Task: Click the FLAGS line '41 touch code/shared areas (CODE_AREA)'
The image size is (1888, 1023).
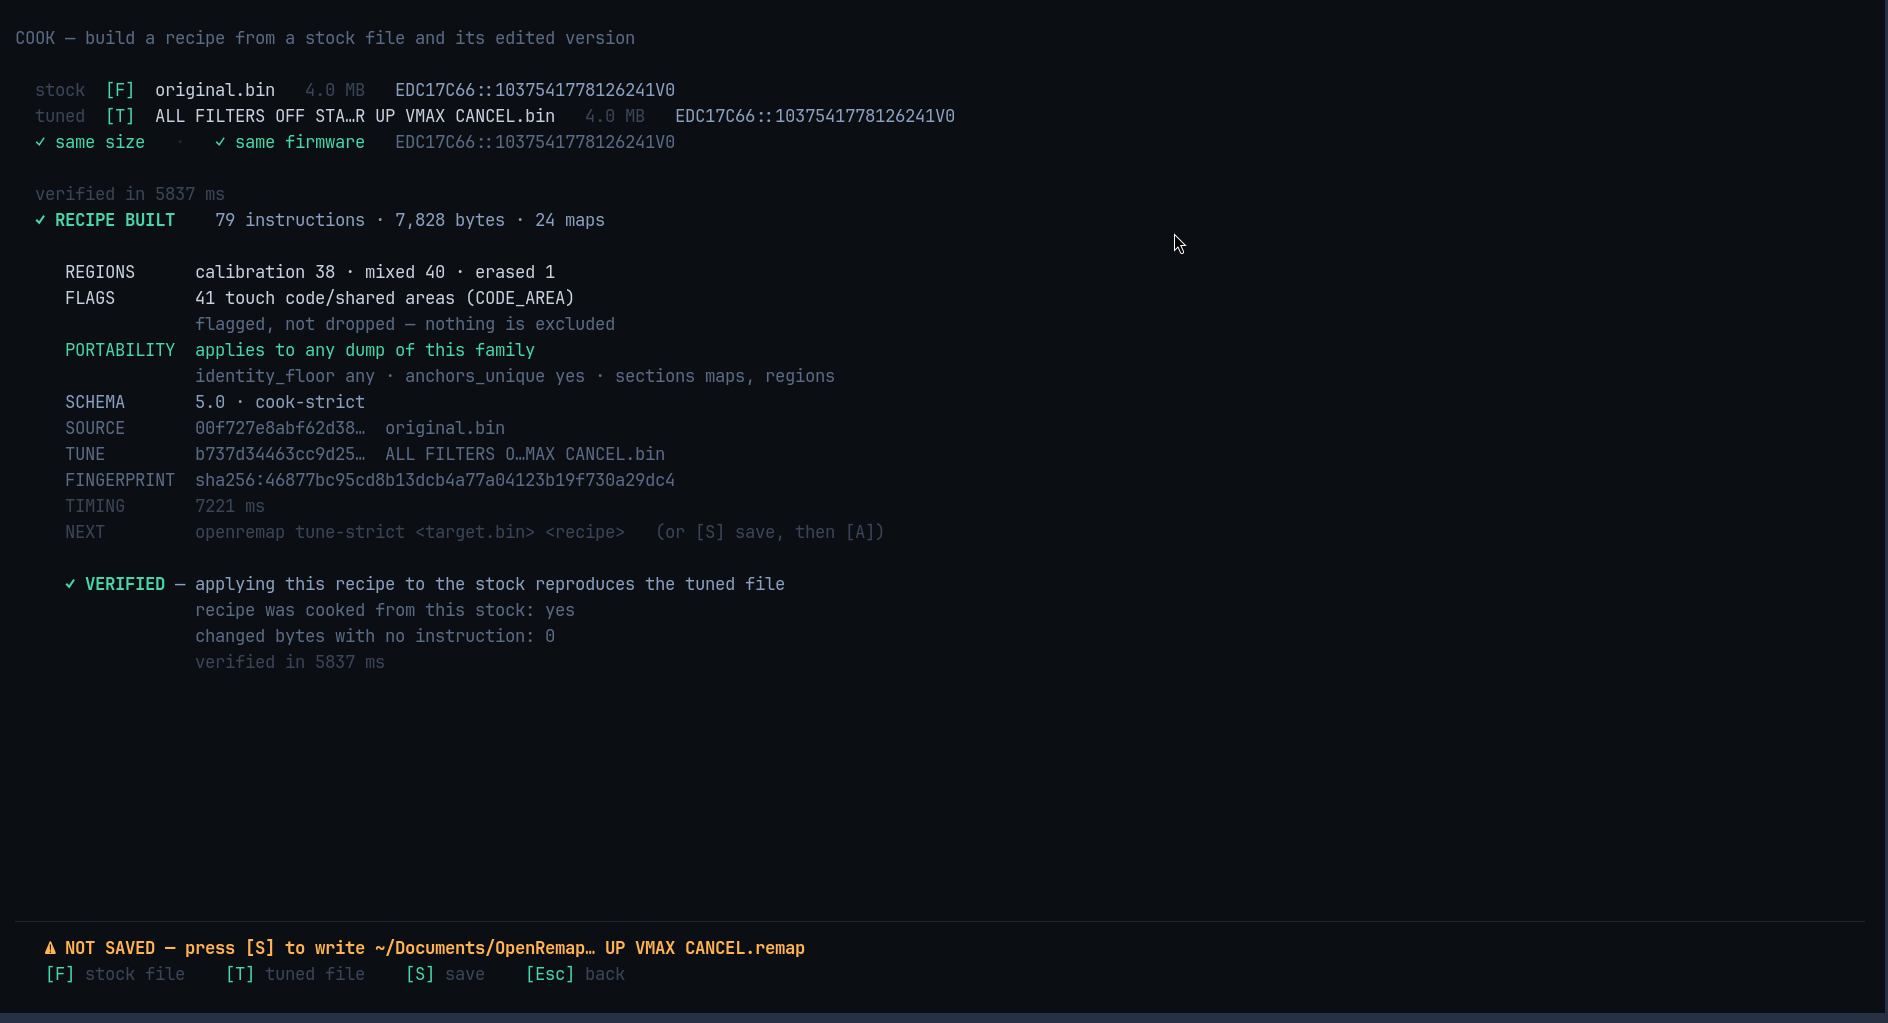Action: (x=385, y=298)
